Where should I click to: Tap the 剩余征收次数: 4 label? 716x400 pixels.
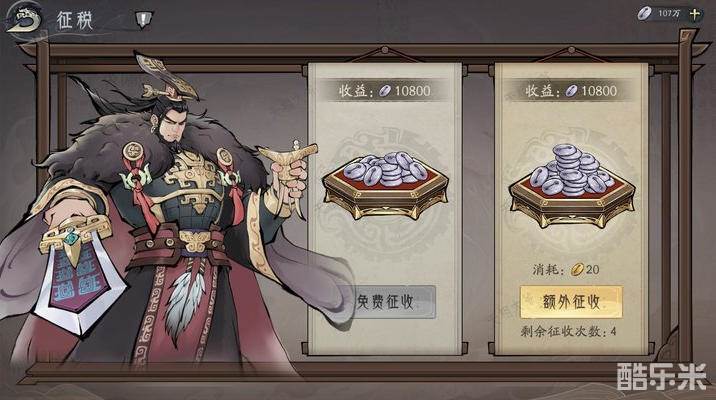(x=569, y=332)
